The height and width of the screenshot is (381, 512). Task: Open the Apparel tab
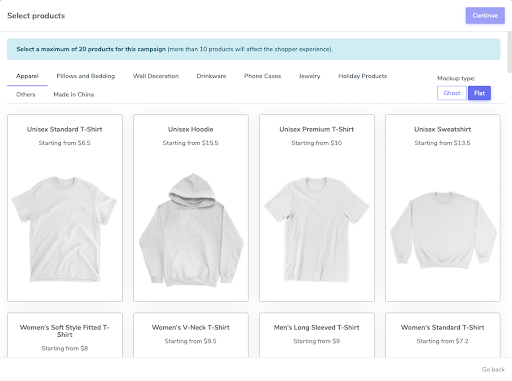click(x=27, y=76)
